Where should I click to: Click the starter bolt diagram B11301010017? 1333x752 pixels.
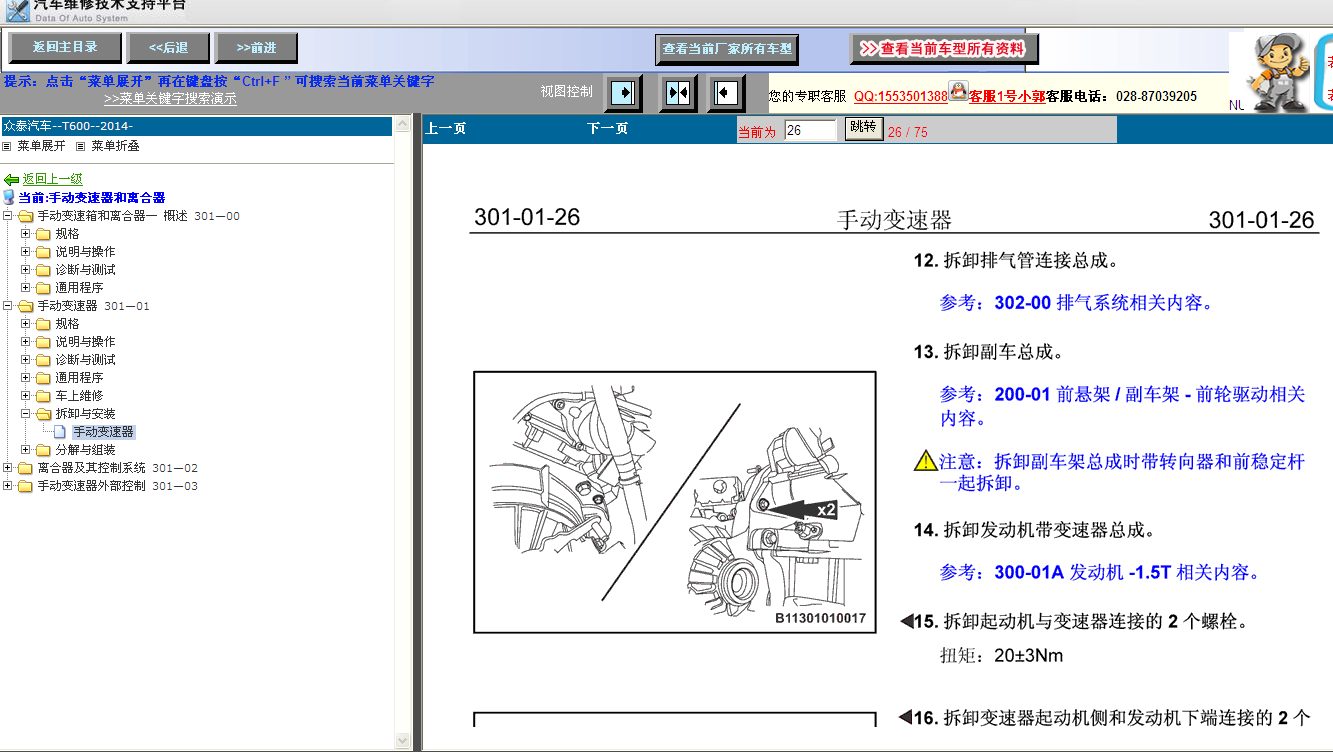675,502
